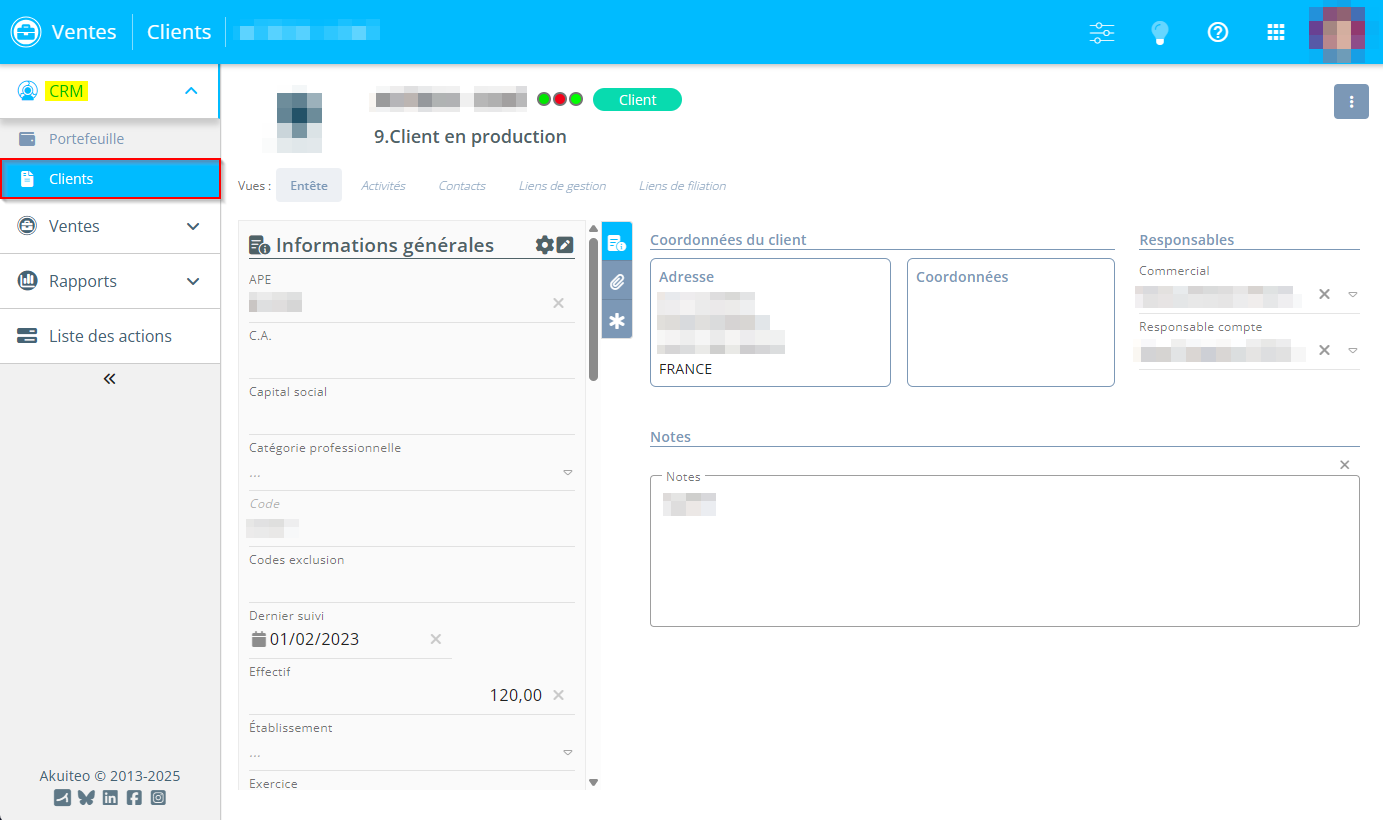Open the help question mark icon
Screen dimensions: 1383x820
(x=1217, y=32)
